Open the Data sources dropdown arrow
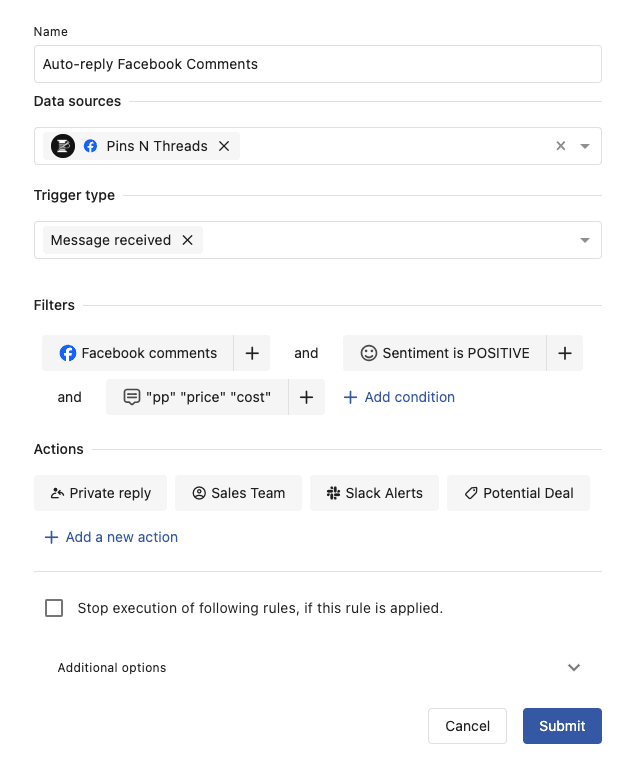Viewport: 635px width, 780px height. coord(585,146)
